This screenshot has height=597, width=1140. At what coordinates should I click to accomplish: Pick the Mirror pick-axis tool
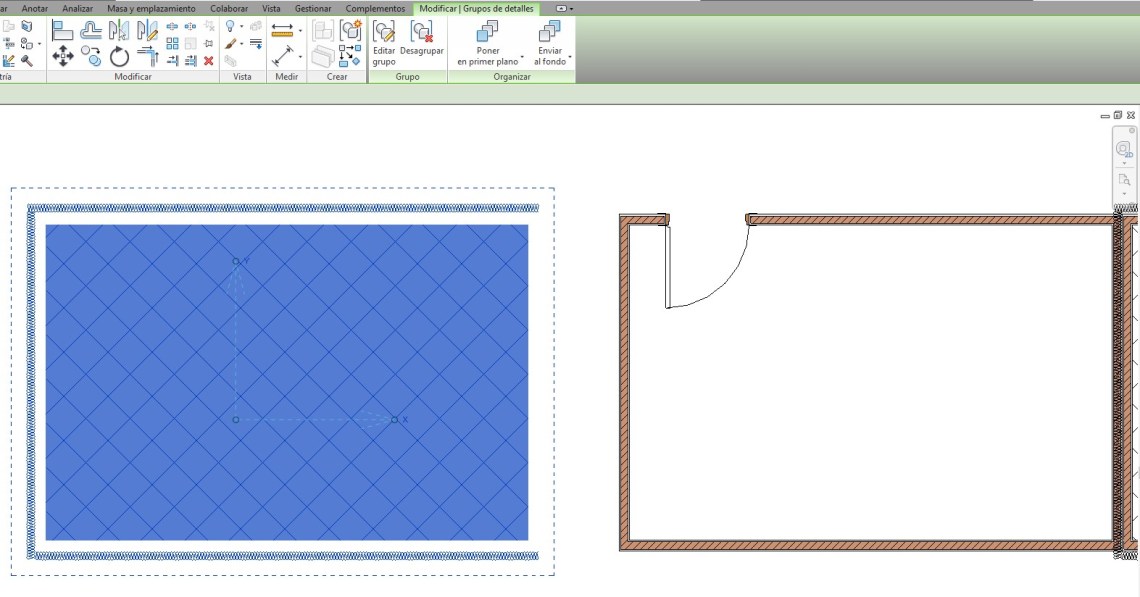pyautogui.click(x=119, y=30)
